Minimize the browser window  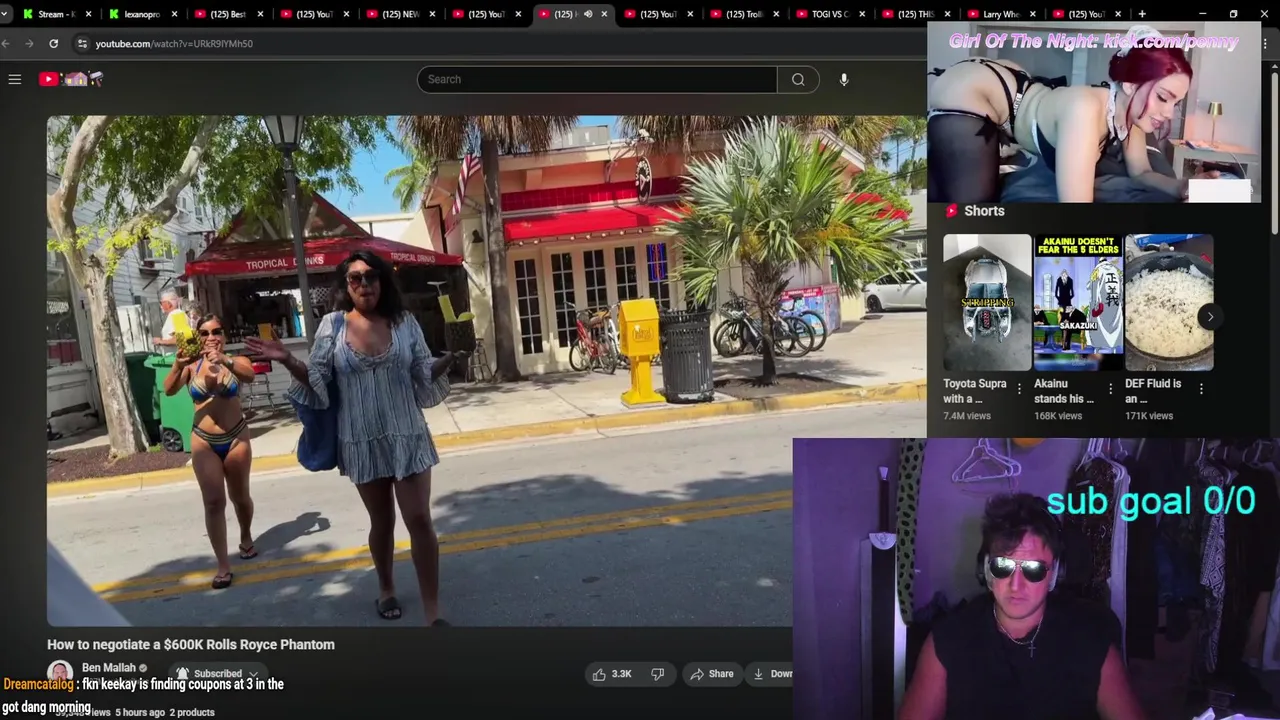[x=1202, y=14]
